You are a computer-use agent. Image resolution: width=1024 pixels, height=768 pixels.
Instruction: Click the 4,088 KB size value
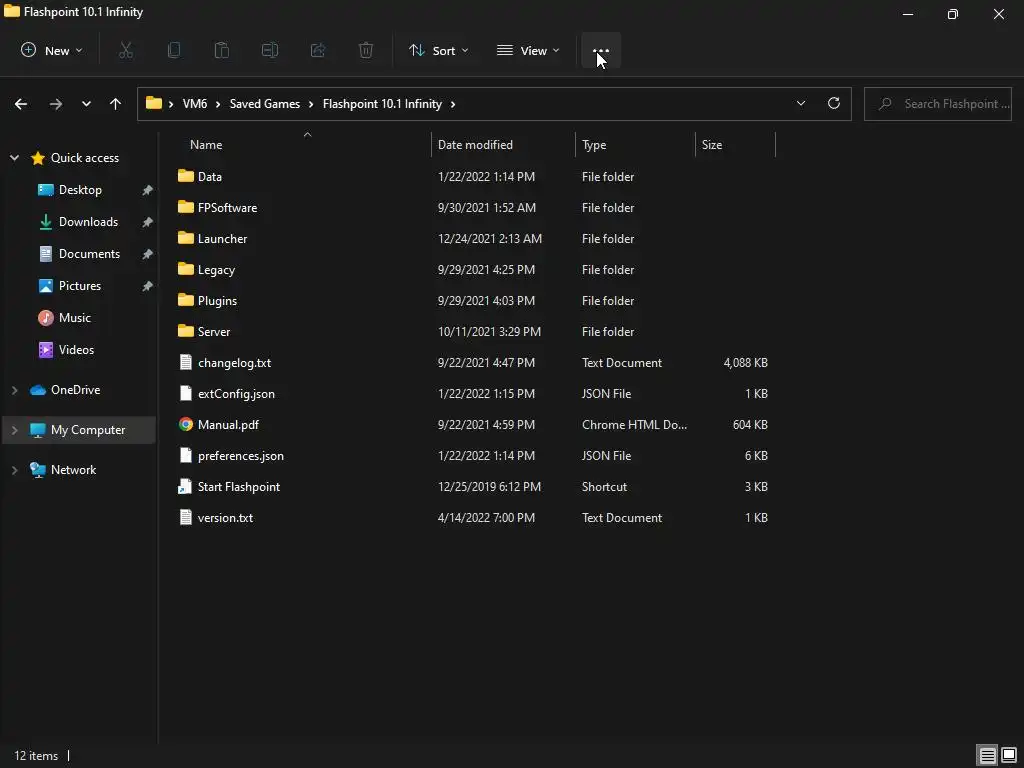(745, 362)
